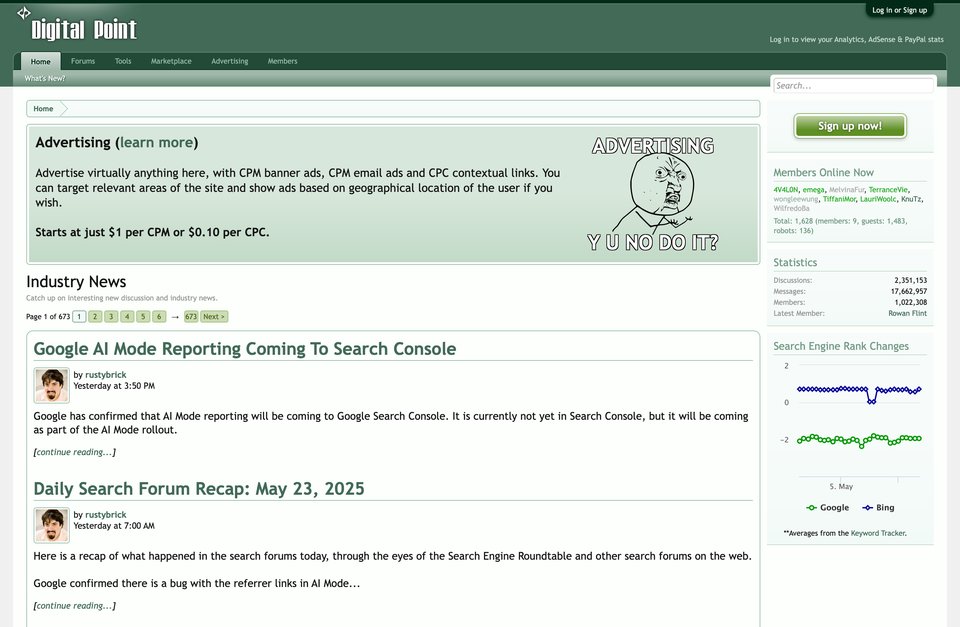Open the Marketplace tab
The width and height of the screenshot is (960, 627).
(x=171, y=61)
